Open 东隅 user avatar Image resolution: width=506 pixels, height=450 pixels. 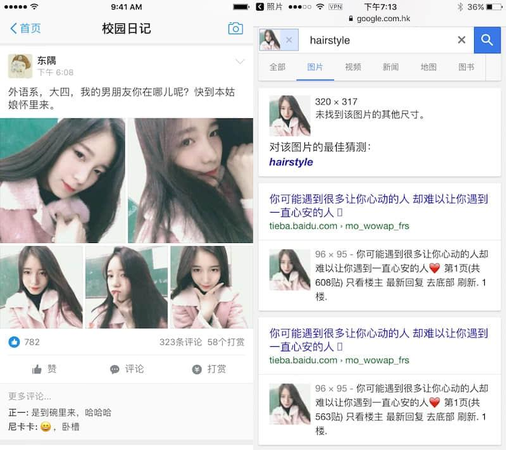click(x=20, y=66)
